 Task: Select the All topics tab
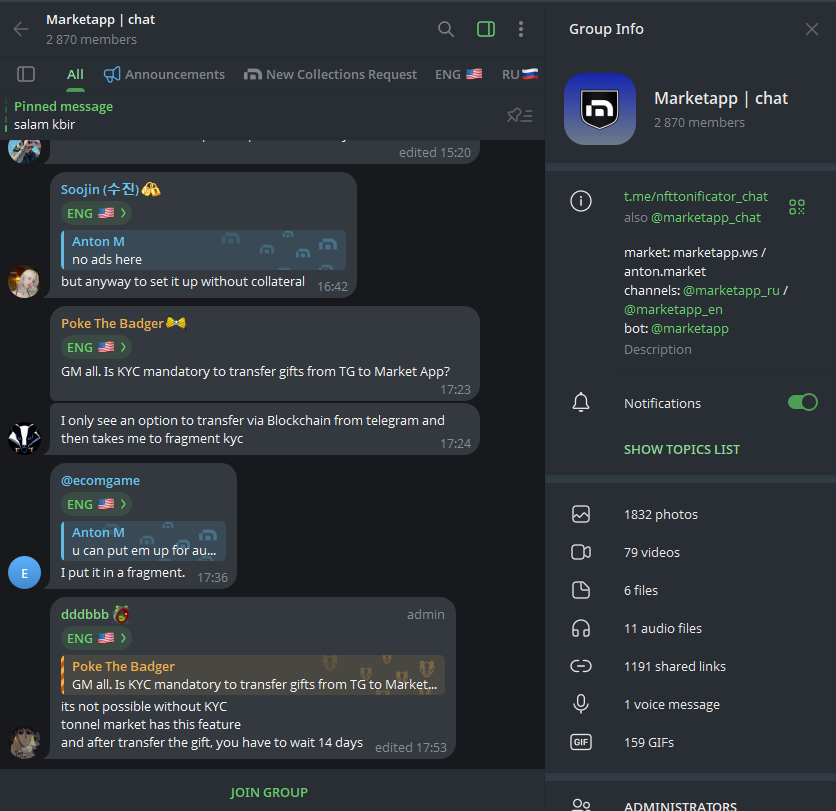[x=75, y=75]
